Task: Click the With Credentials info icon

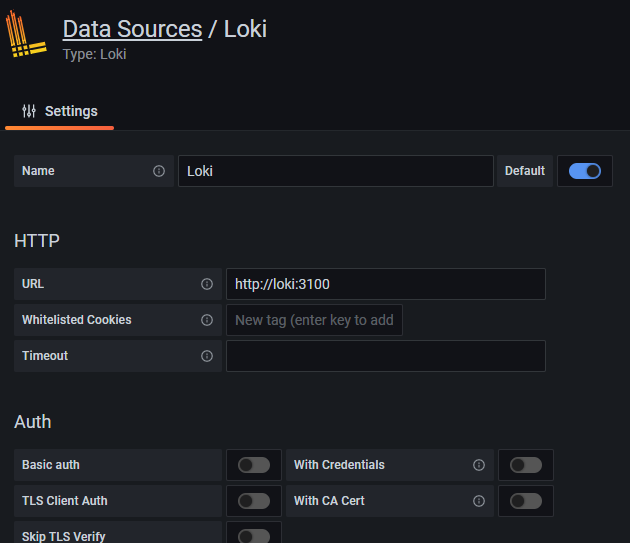Action: pyautogui.click(x=479, y=465)
